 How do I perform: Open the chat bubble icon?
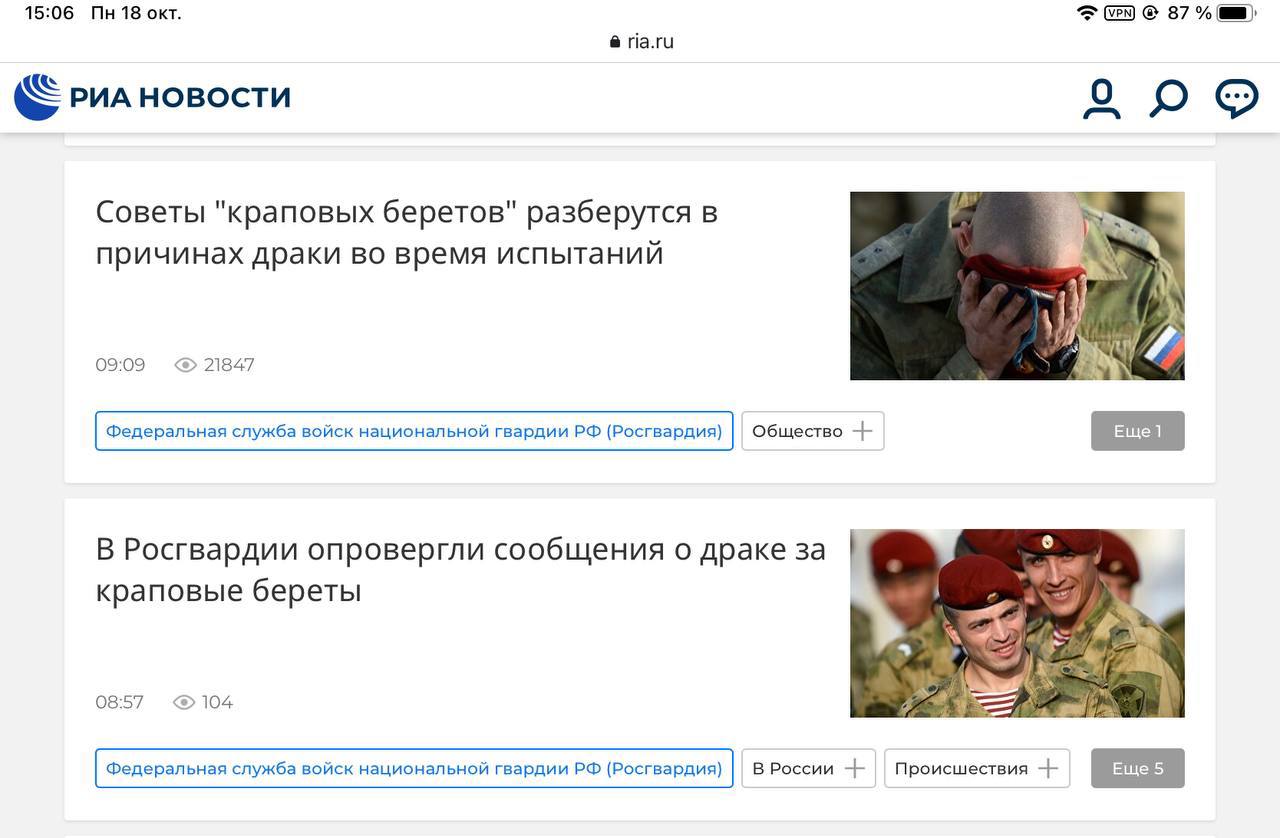[x=1236, y=98]
